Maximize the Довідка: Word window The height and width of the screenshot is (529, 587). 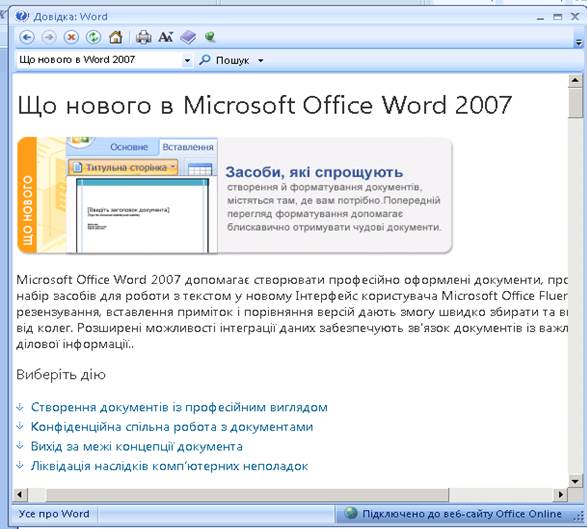[x=558, y=17]
